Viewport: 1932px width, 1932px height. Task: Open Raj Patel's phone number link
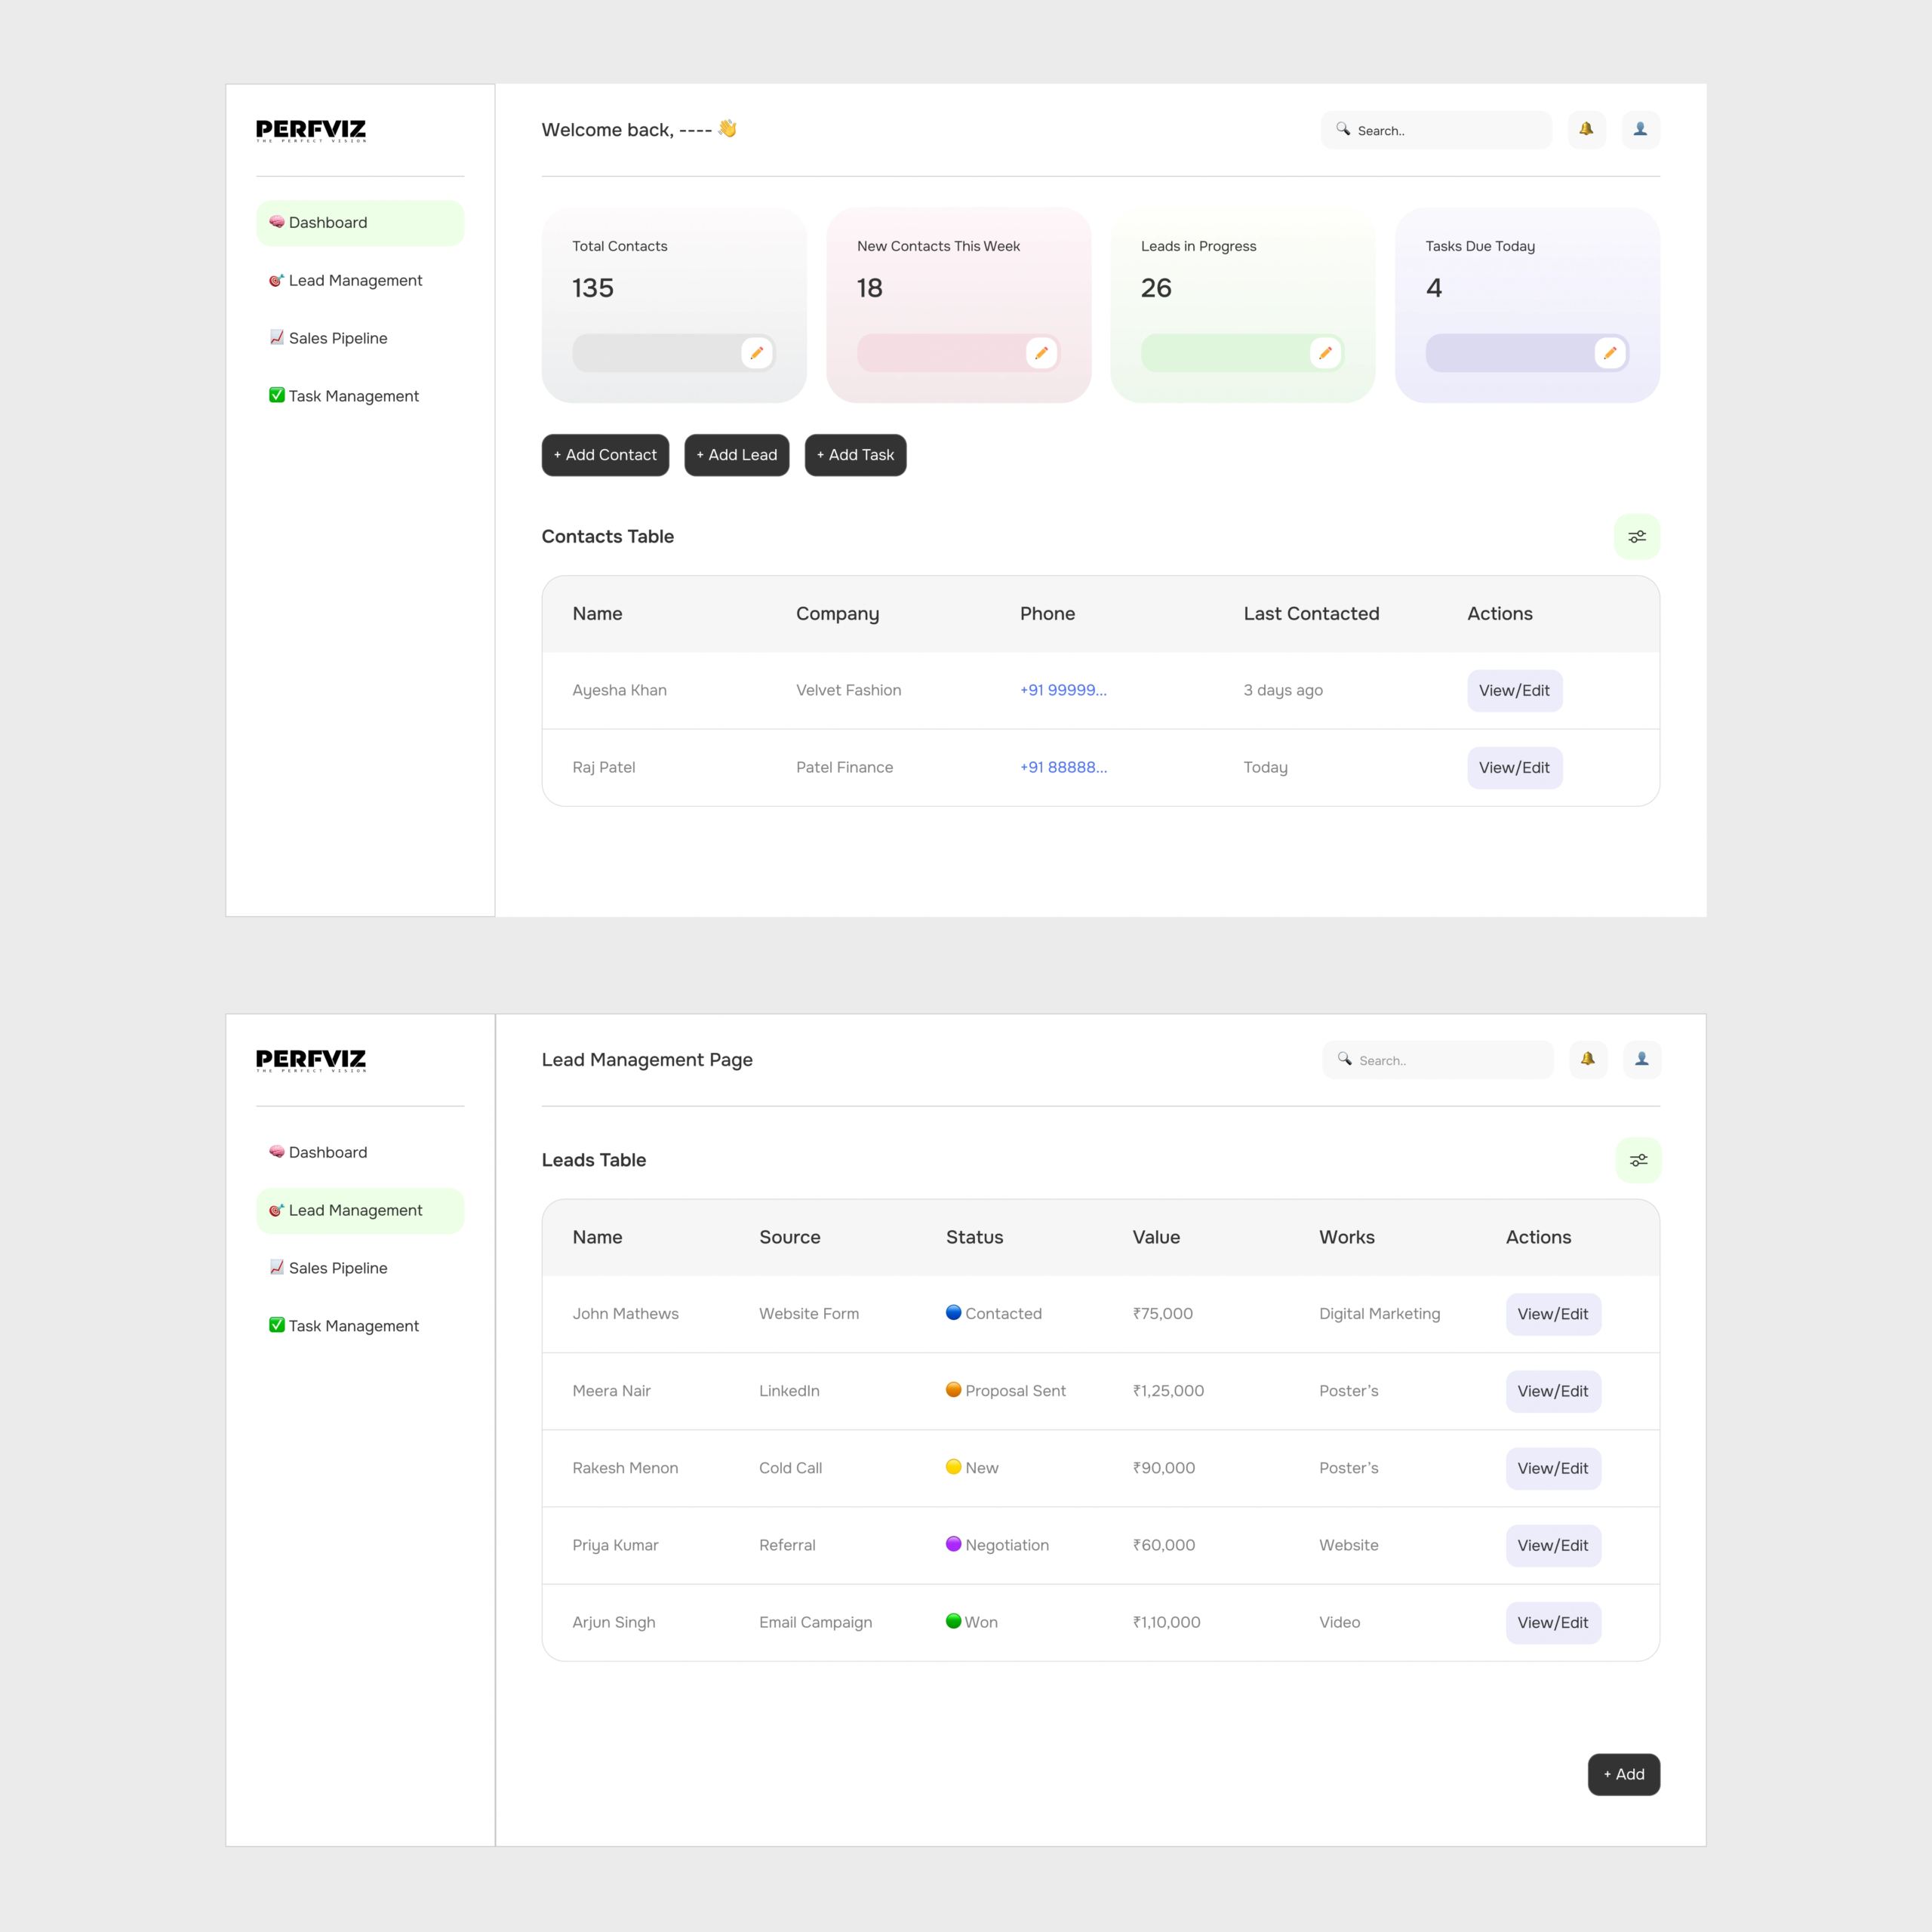coord(1063,768)
